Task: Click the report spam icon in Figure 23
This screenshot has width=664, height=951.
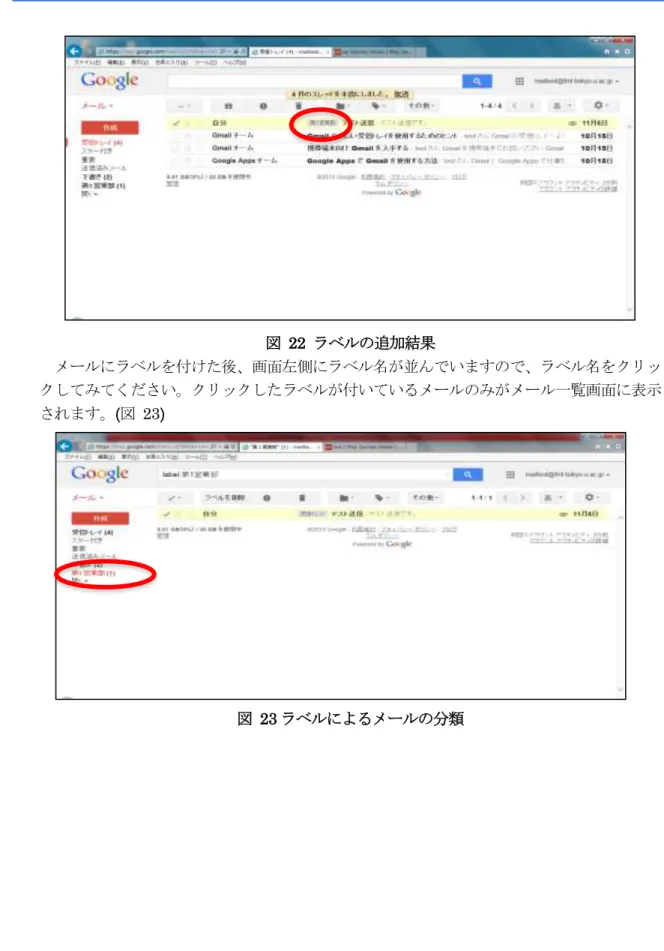Action: (x=267, y=498)
